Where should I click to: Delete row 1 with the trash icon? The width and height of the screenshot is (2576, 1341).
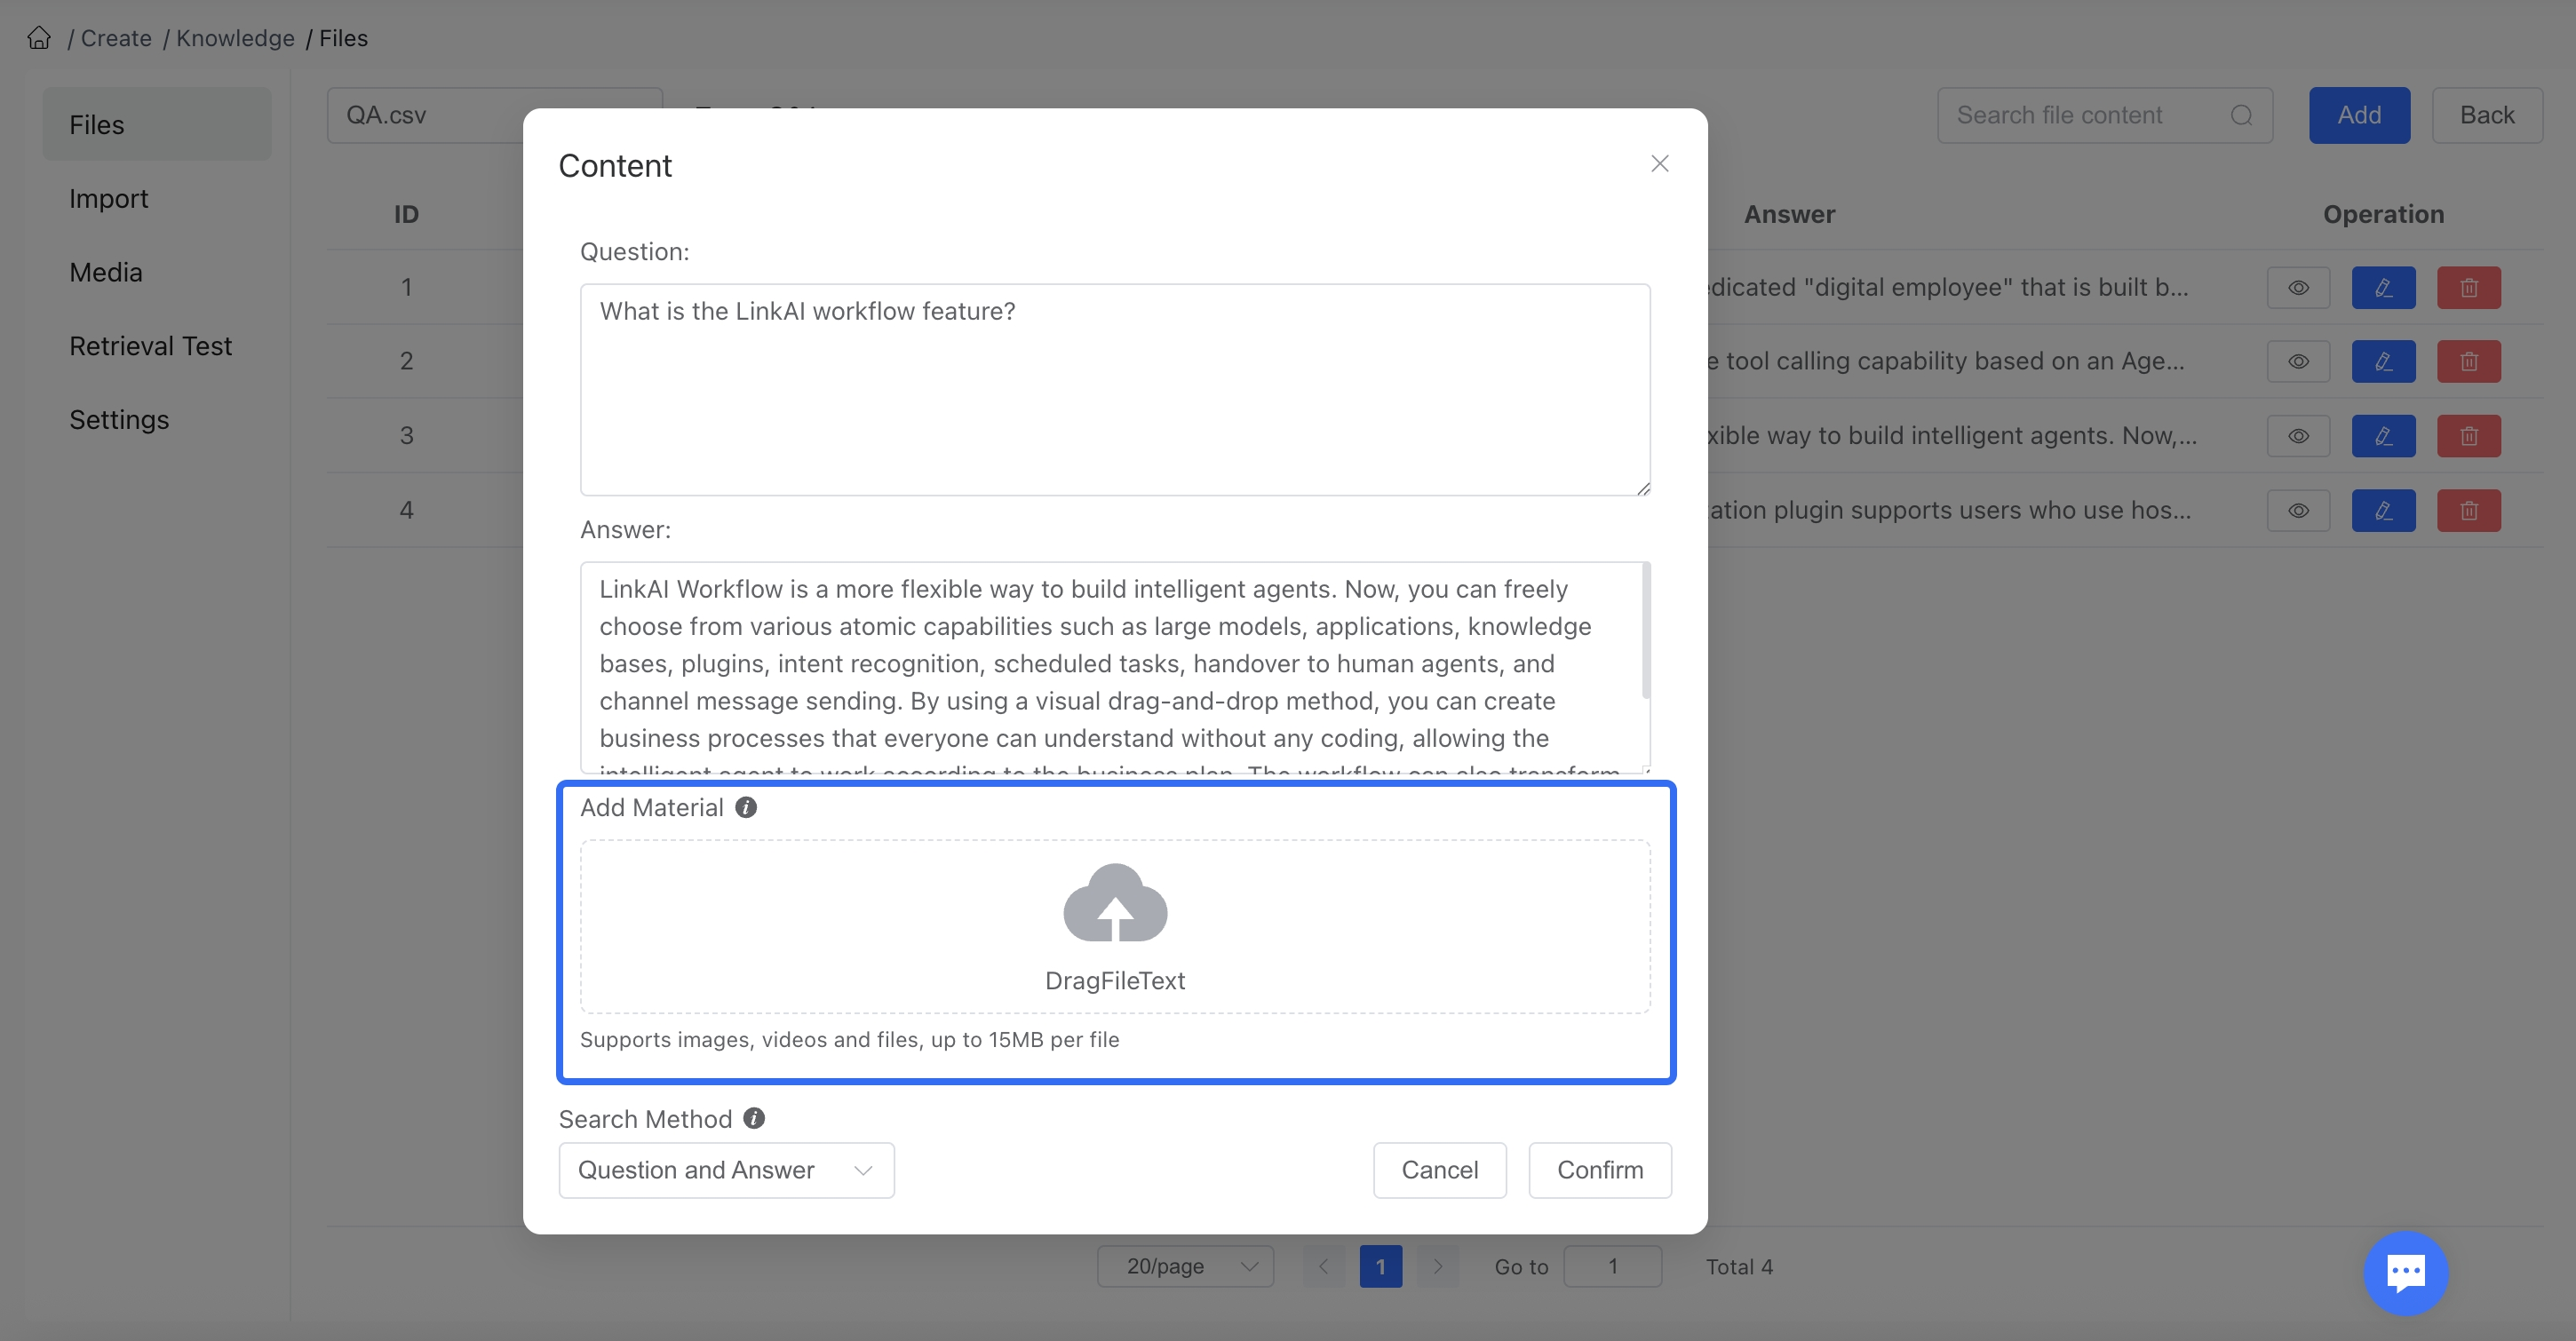click(x=2469, y=288)
